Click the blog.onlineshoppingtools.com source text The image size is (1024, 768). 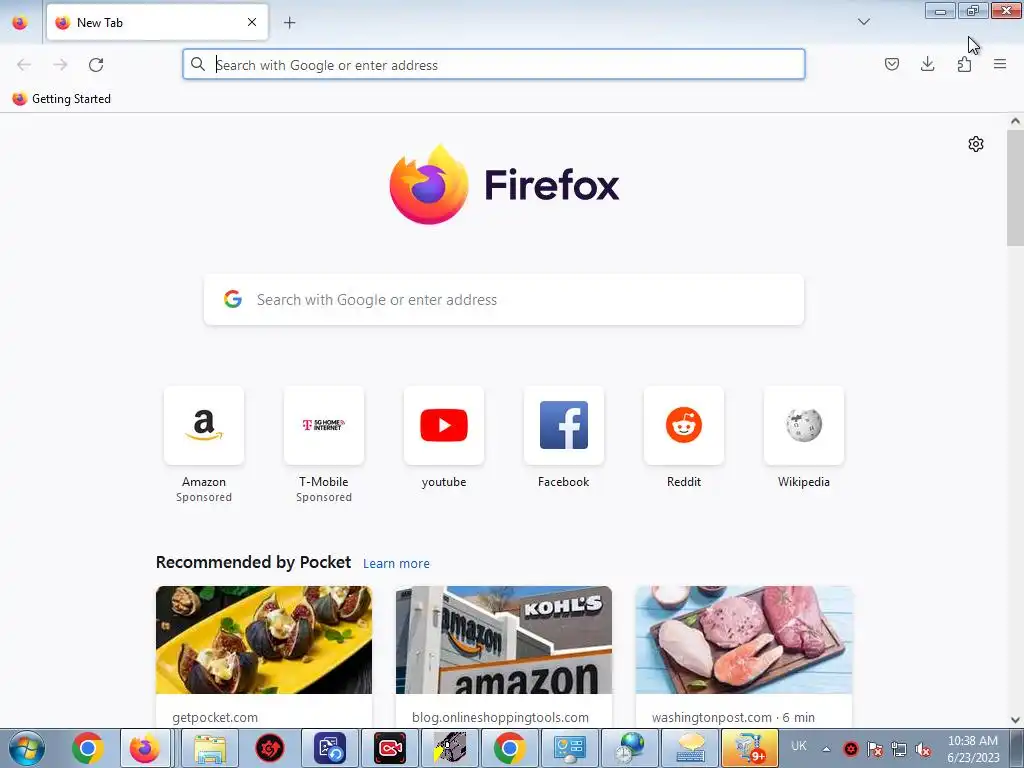500,717
